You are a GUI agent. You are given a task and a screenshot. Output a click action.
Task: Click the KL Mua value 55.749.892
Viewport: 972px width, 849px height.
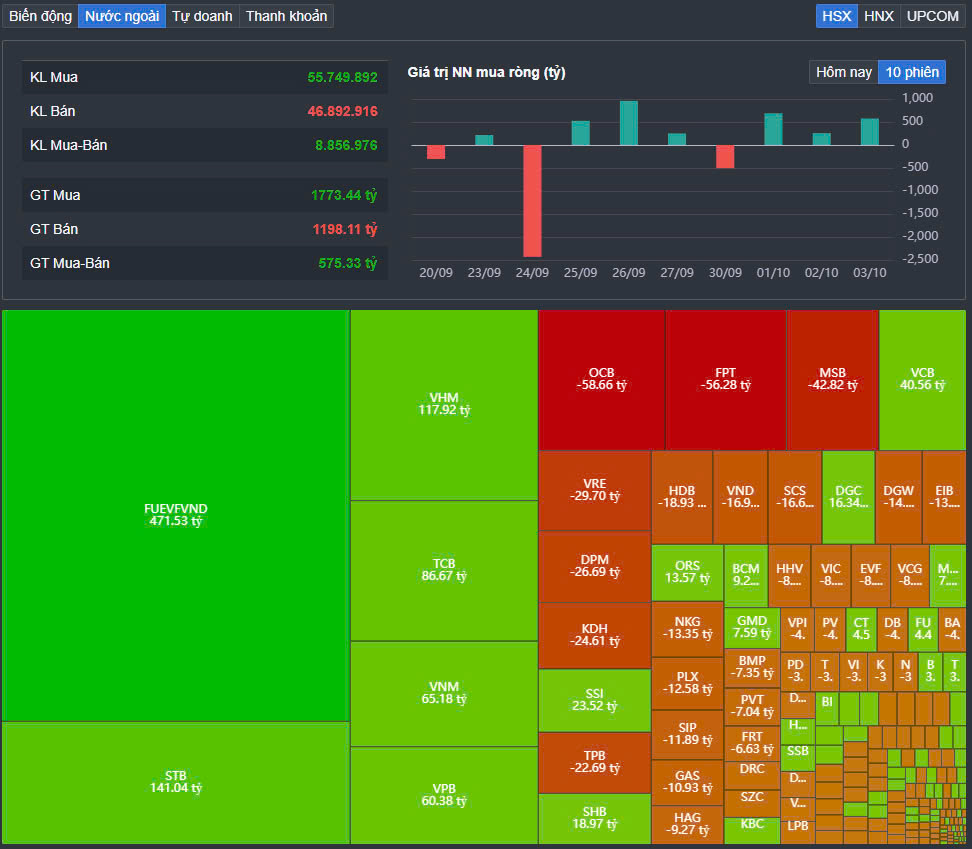[x=342, y=77]
